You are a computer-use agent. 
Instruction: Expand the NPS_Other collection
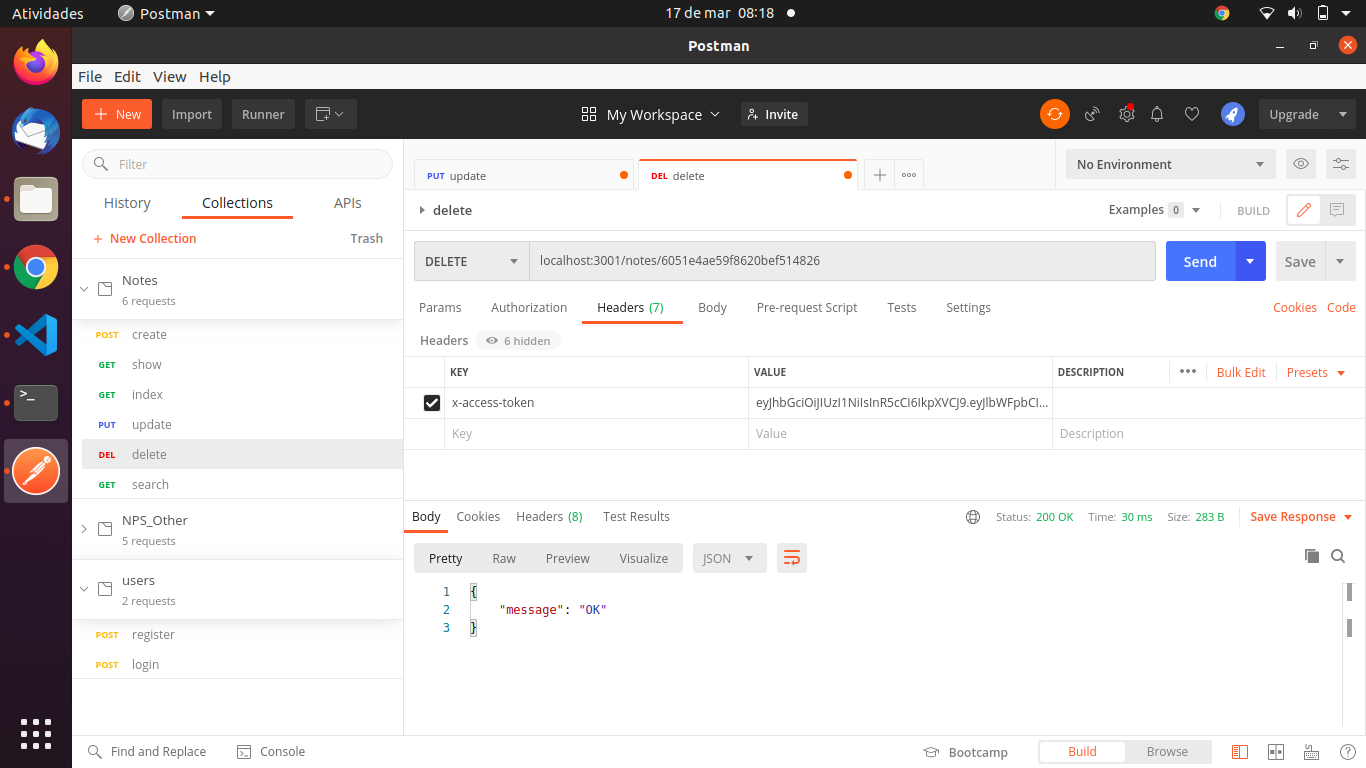point(85,529)
